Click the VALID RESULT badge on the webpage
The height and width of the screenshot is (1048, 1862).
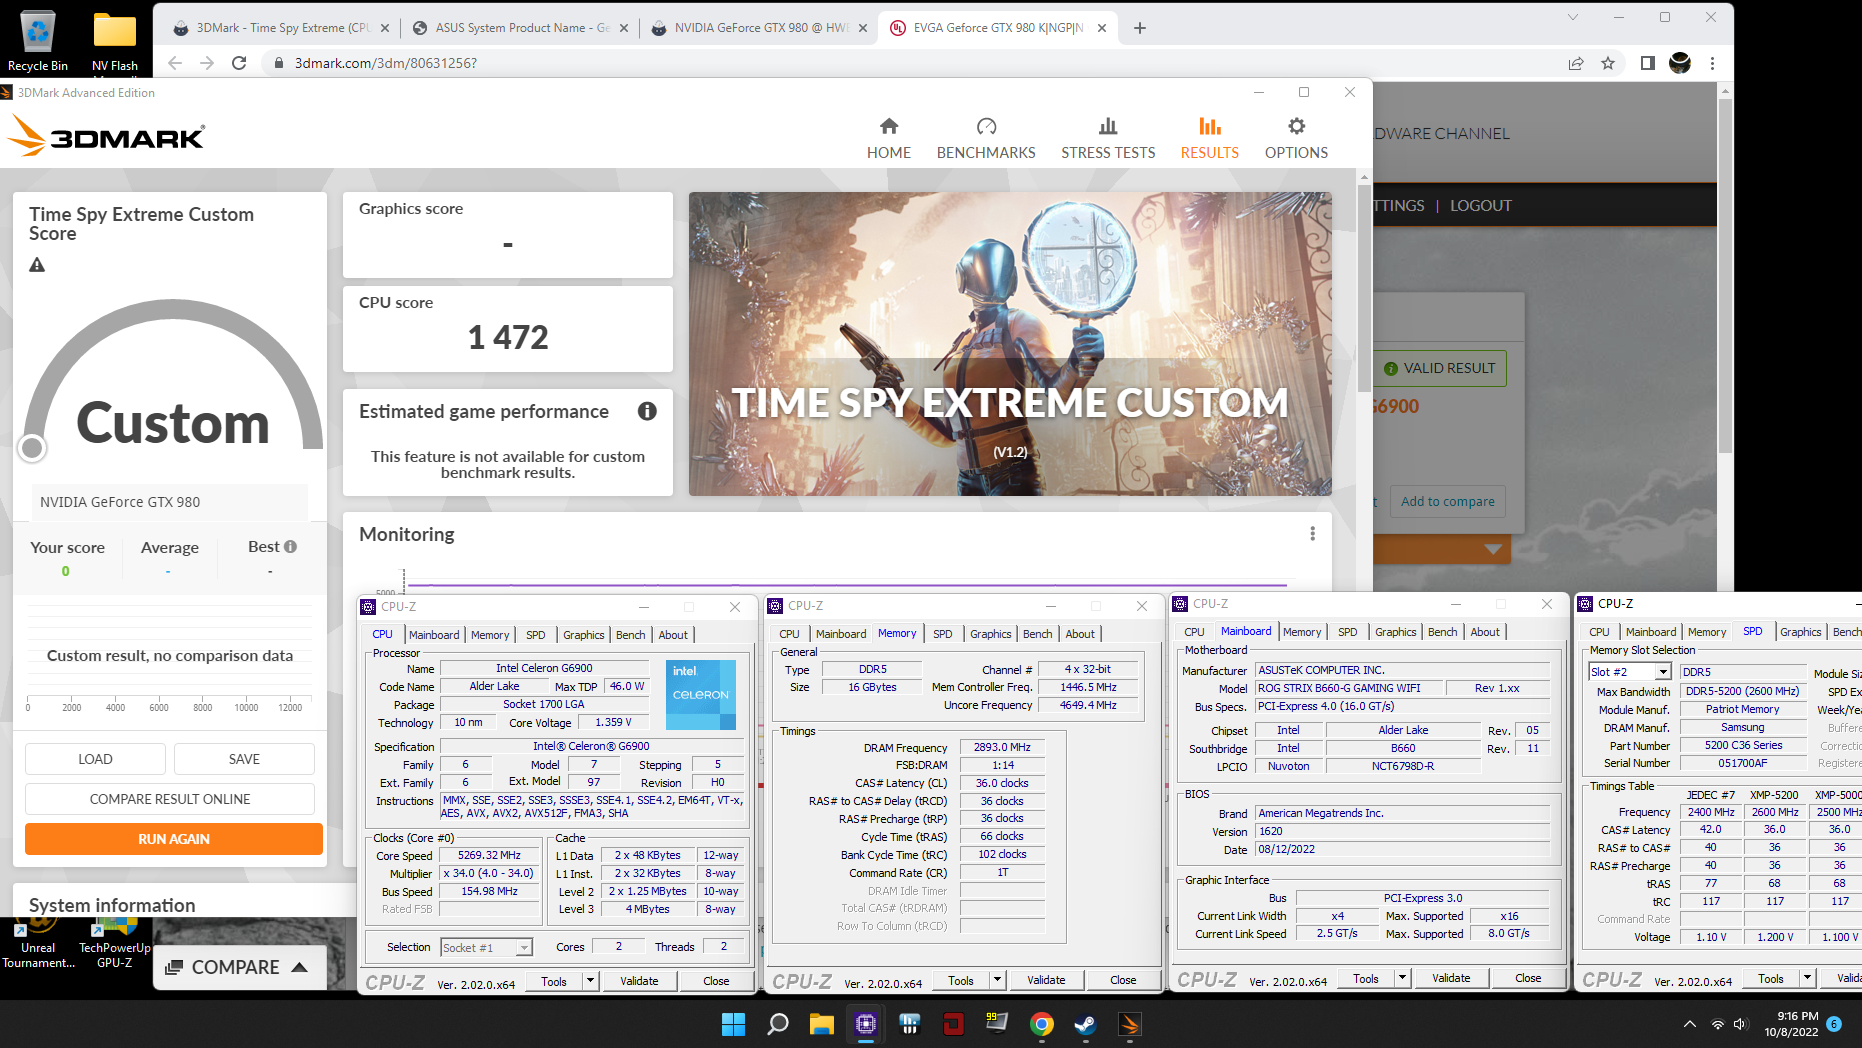pos(1439,368)
